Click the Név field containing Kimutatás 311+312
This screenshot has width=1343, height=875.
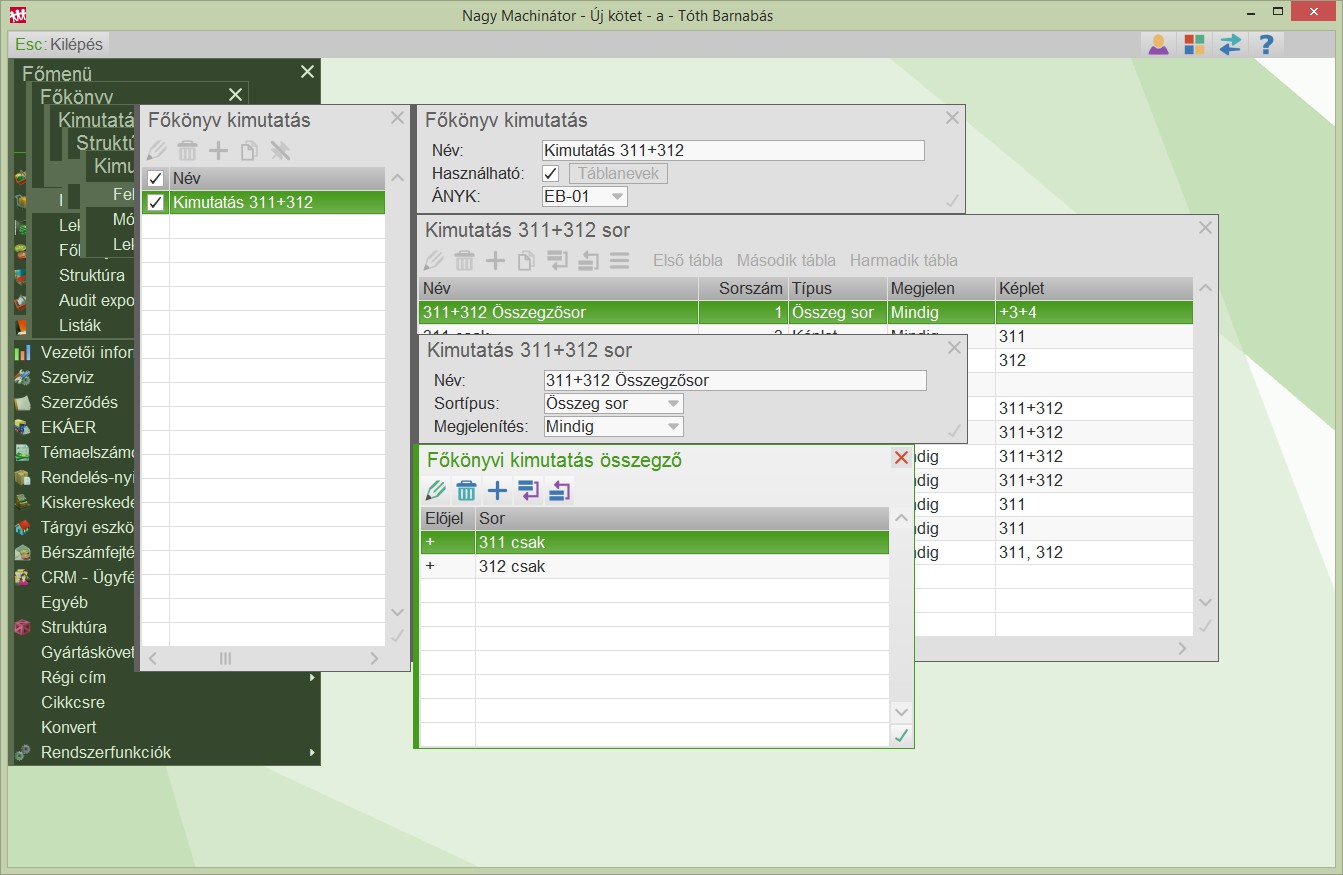point(733,151)
